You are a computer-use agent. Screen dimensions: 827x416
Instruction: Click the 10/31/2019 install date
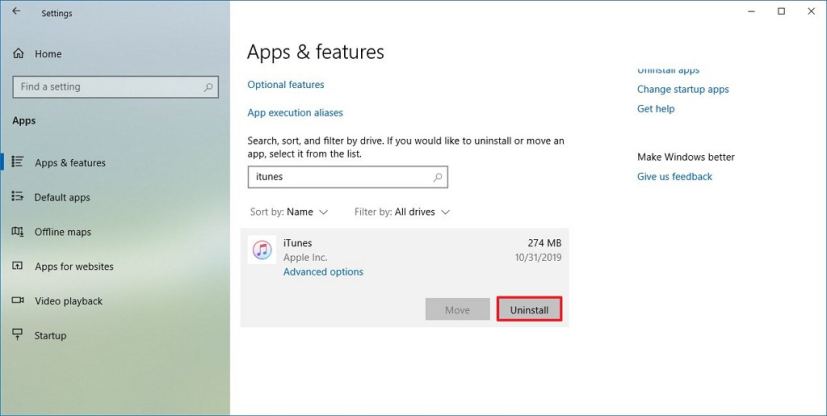click(538, 258)
